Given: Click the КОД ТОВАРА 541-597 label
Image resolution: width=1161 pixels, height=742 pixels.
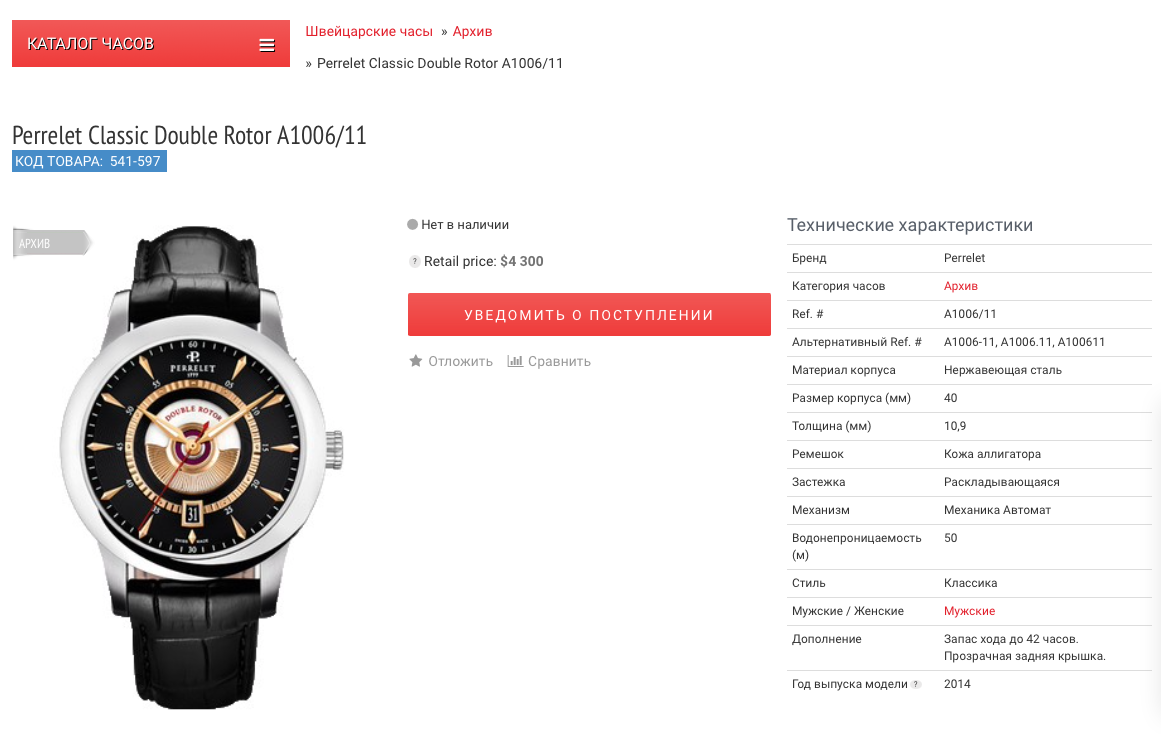Looking at the screenshot, I should [89, 161].
